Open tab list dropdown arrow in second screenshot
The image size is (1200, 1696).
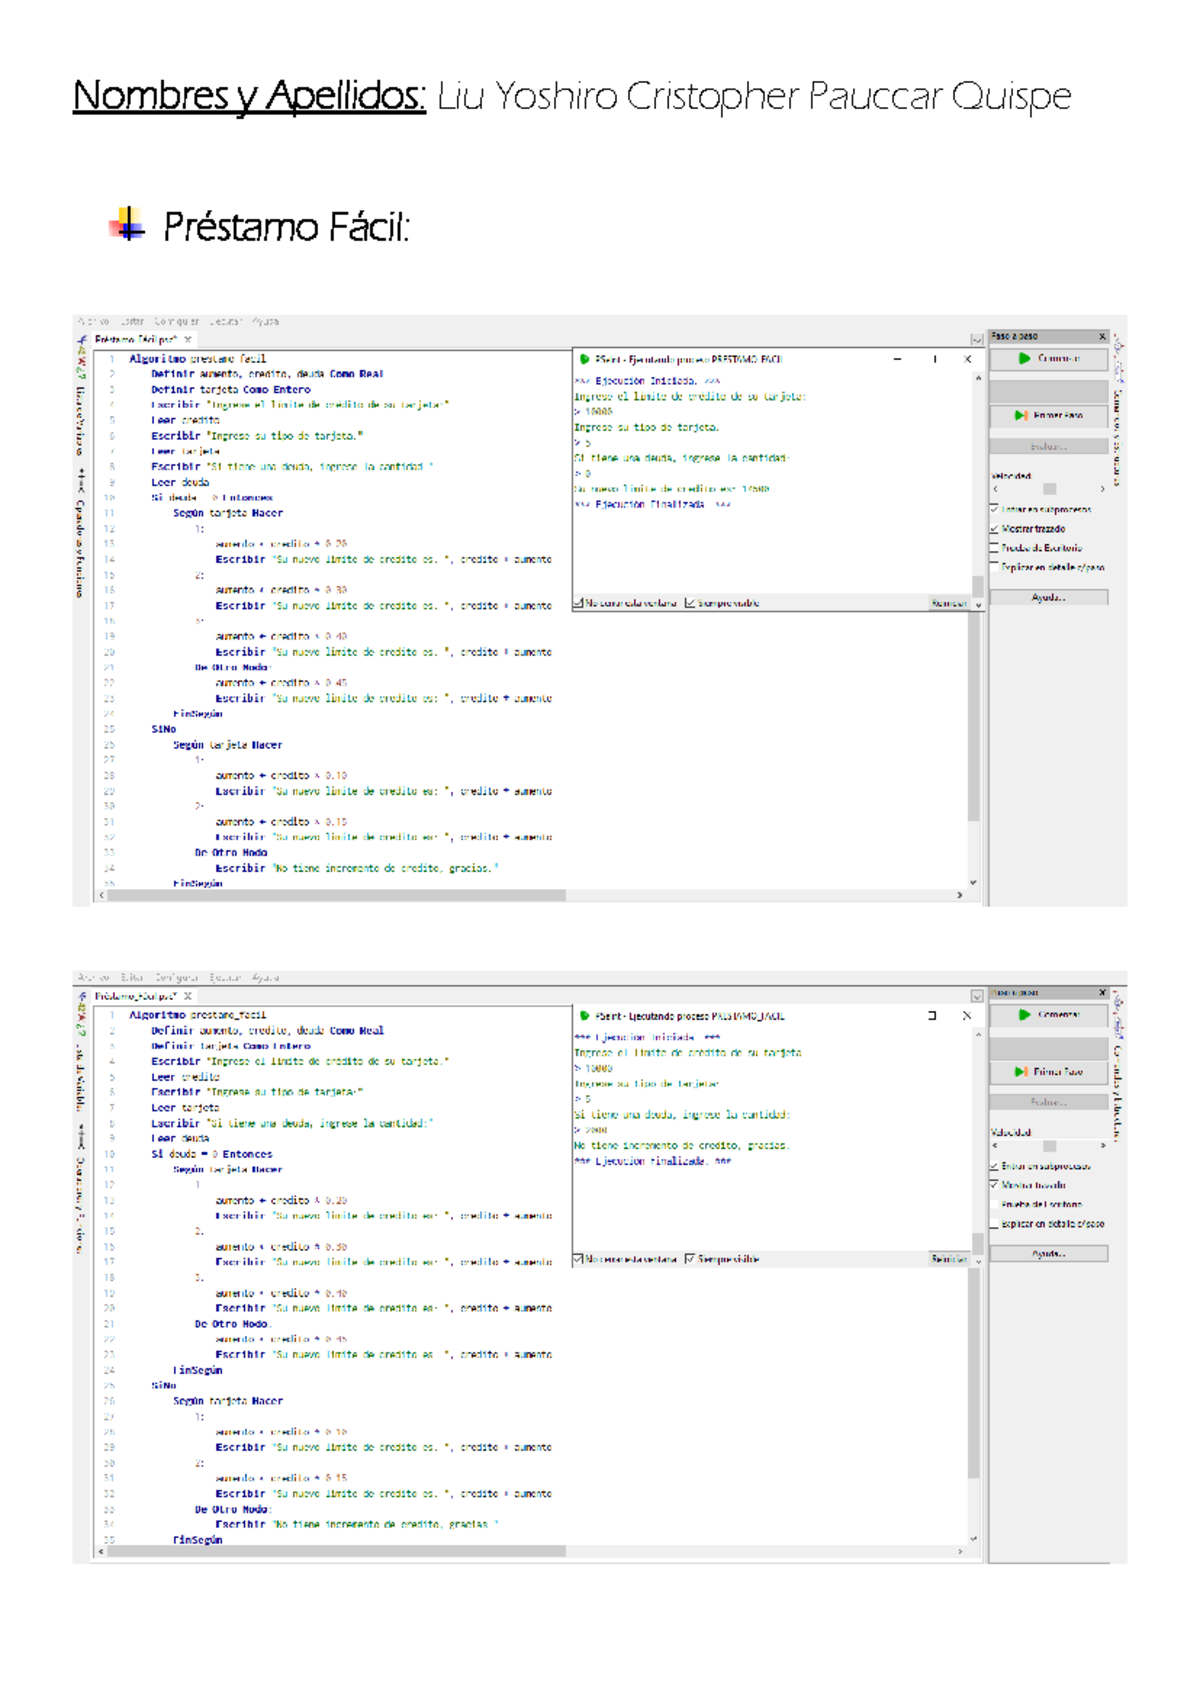click(x=977, y=996)
